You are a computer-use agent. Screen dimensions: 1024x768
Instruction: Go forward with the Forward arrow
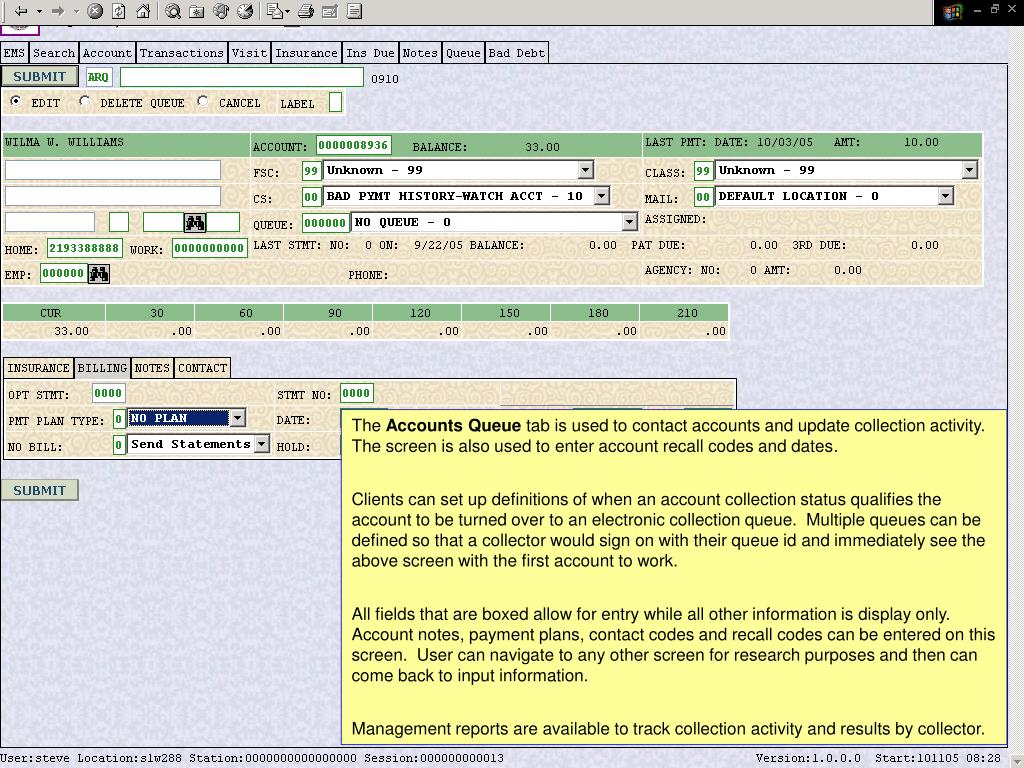57,11
